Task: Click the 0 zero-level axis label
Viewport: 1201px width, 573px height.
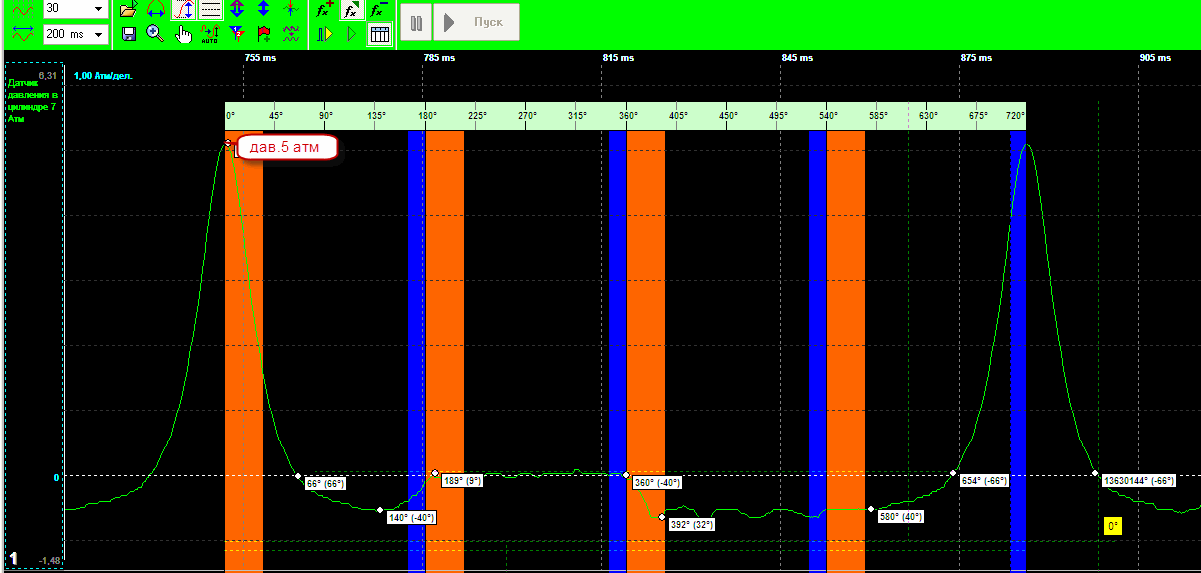Action: (x=56, y=477)
